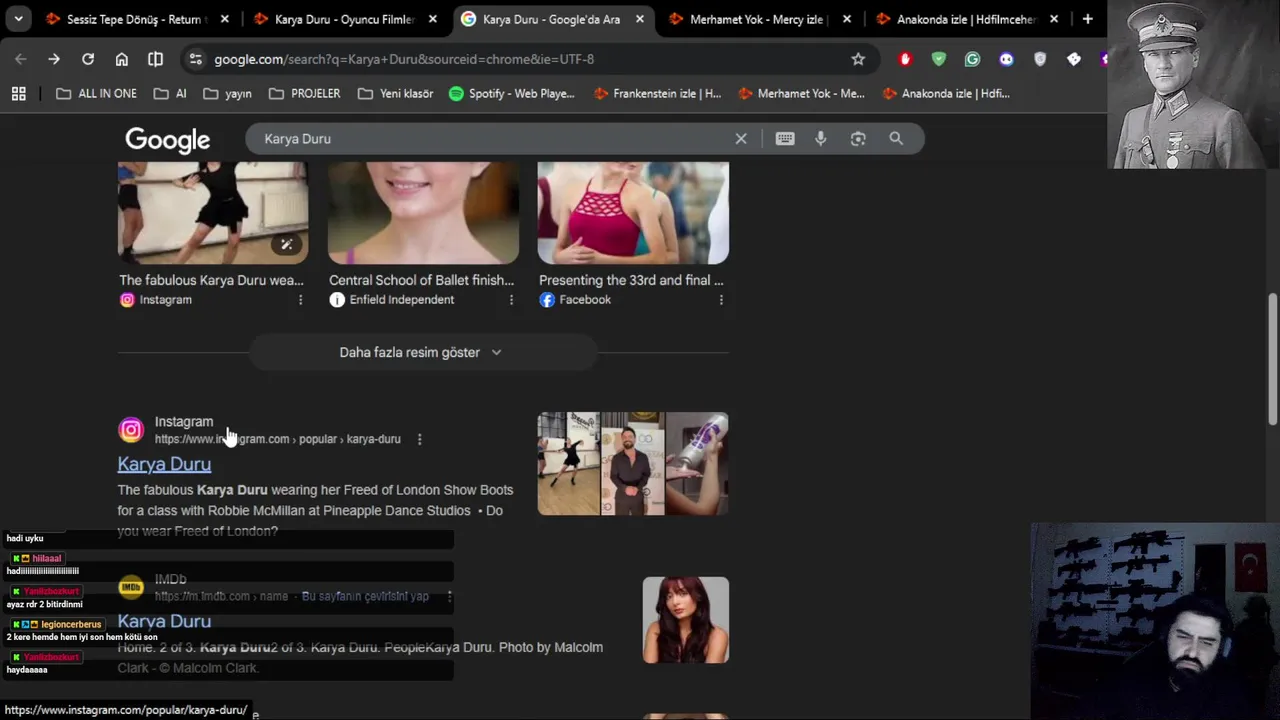Click the address bar URL
This screenshot has width=1280, height=720.
404,59
